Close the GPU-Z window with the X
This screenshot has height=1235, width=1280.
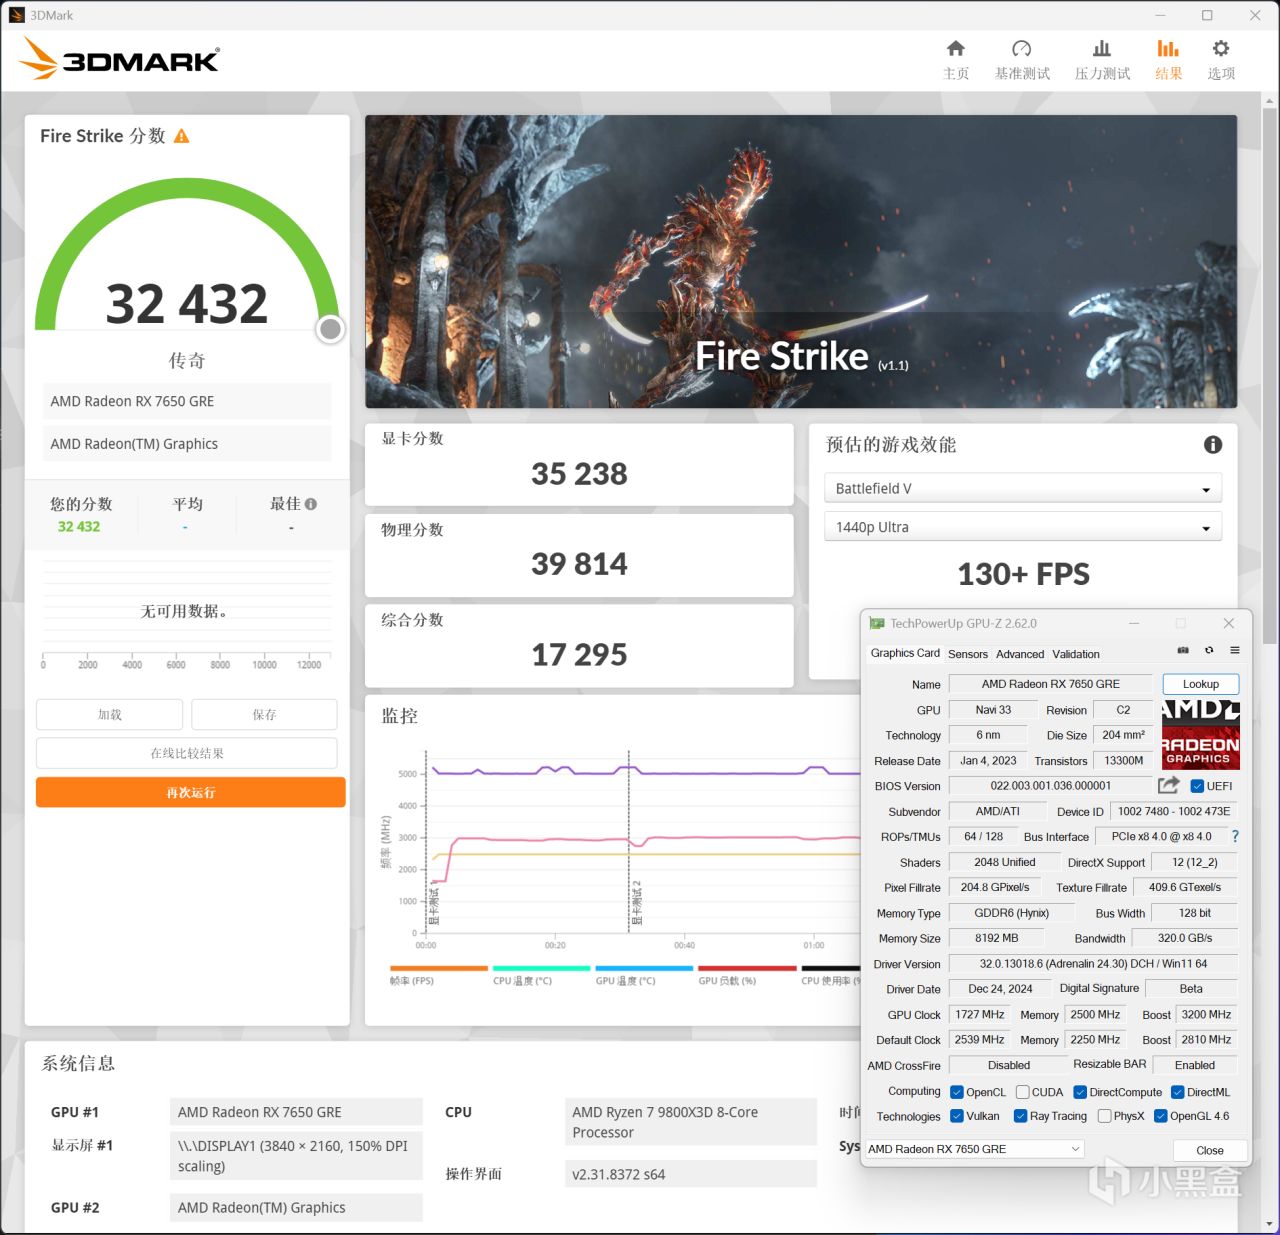(1229, 623)
